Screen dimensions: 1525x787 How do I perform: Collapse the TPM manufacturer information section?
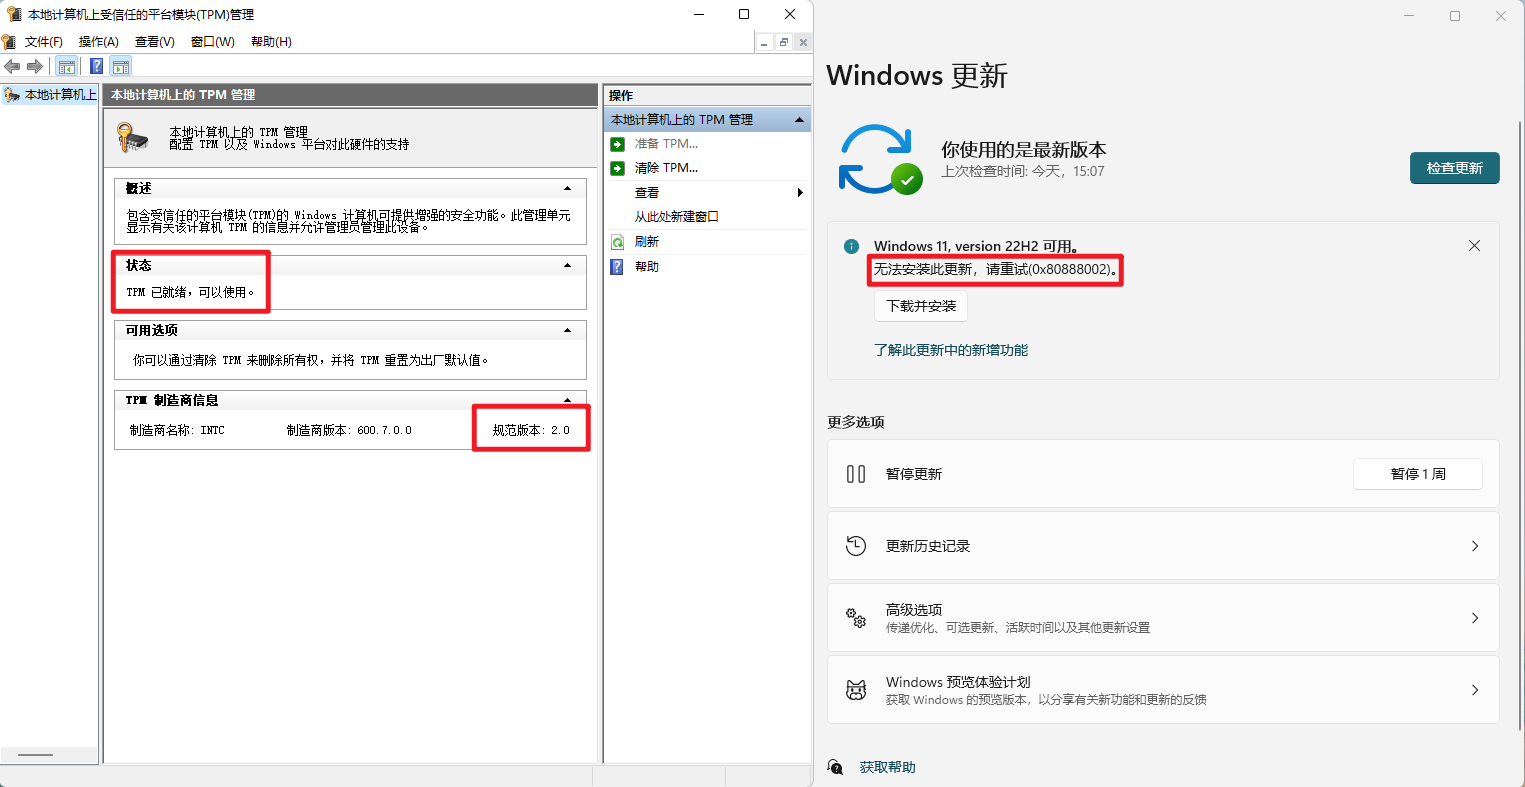(567, 400)
